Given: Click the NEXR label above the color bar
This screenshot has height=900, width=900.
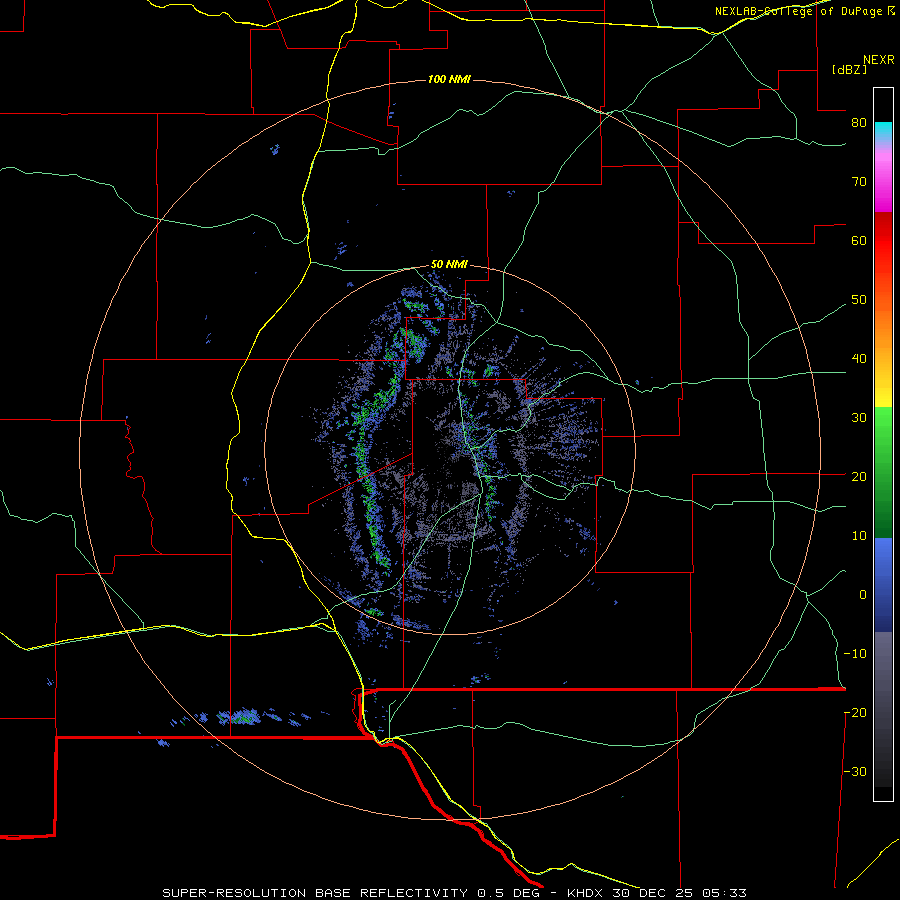Looking at the screenshot, I should point(879,60).
